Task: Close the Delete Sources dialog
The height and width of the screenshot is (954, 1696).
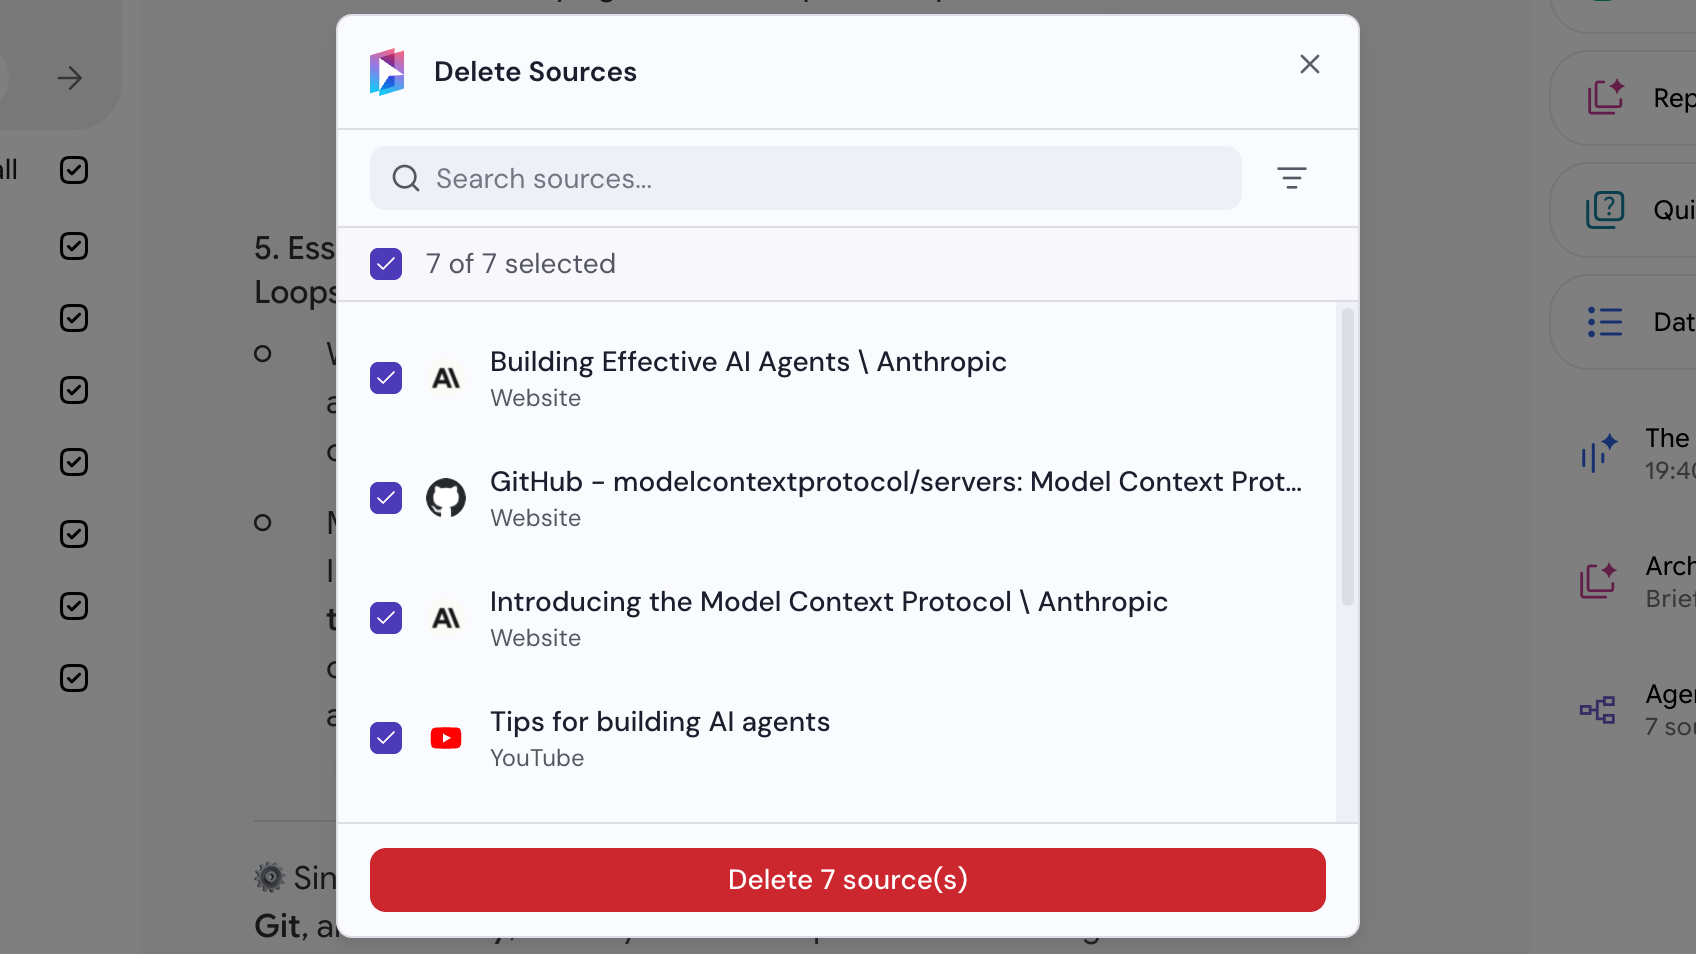Action: [x=1310, y=64]
